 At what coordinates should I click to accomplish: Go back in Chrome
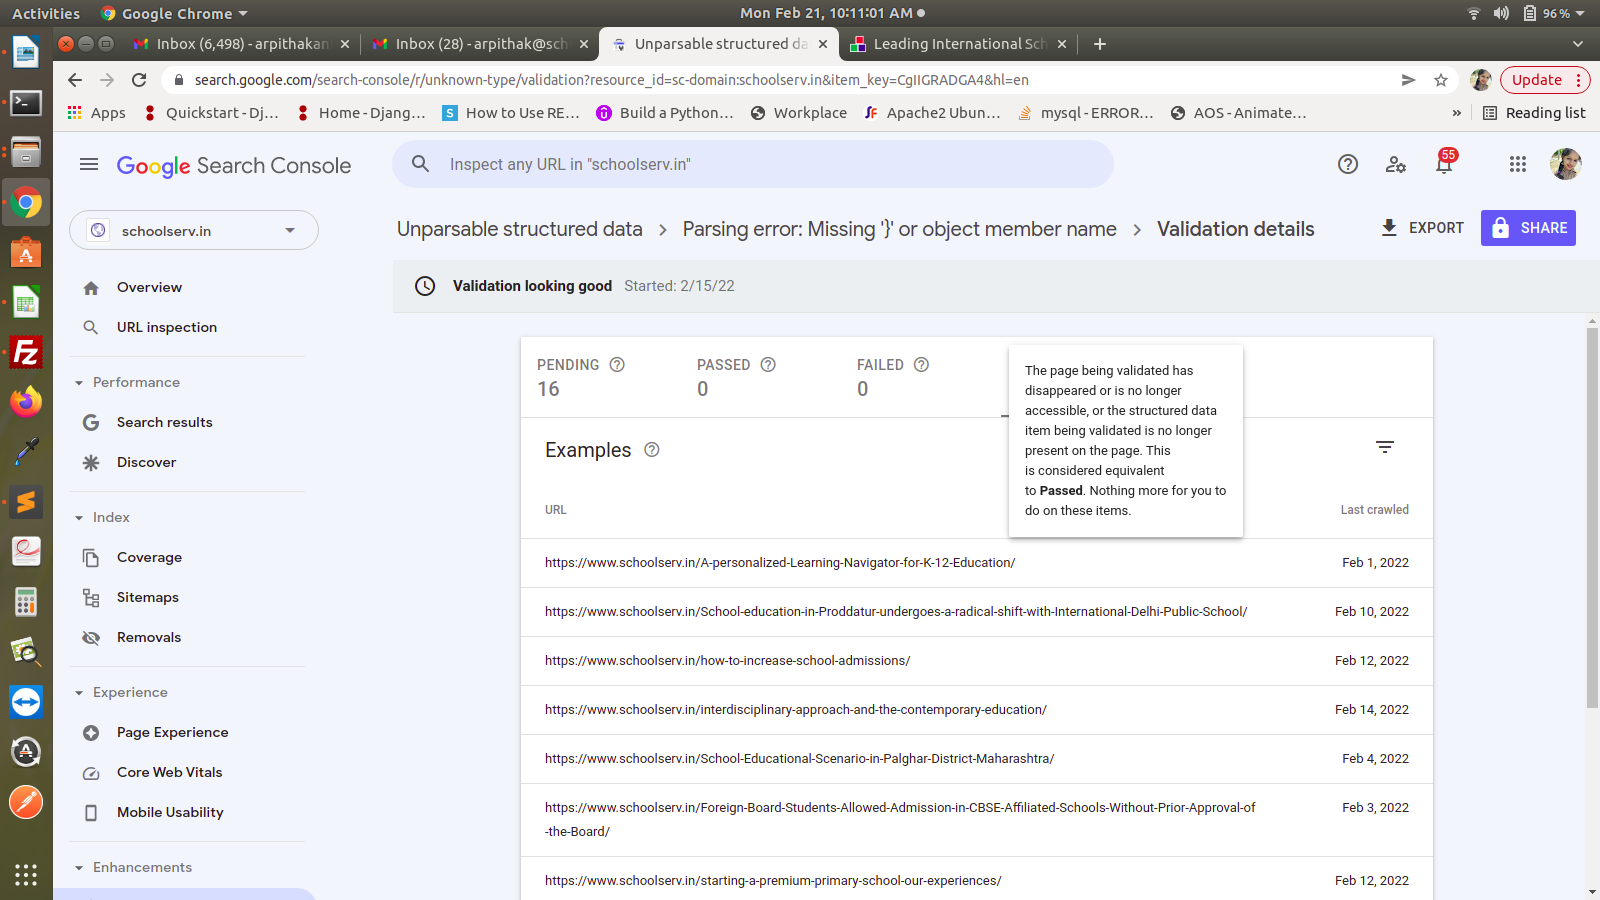pos(75,80)
